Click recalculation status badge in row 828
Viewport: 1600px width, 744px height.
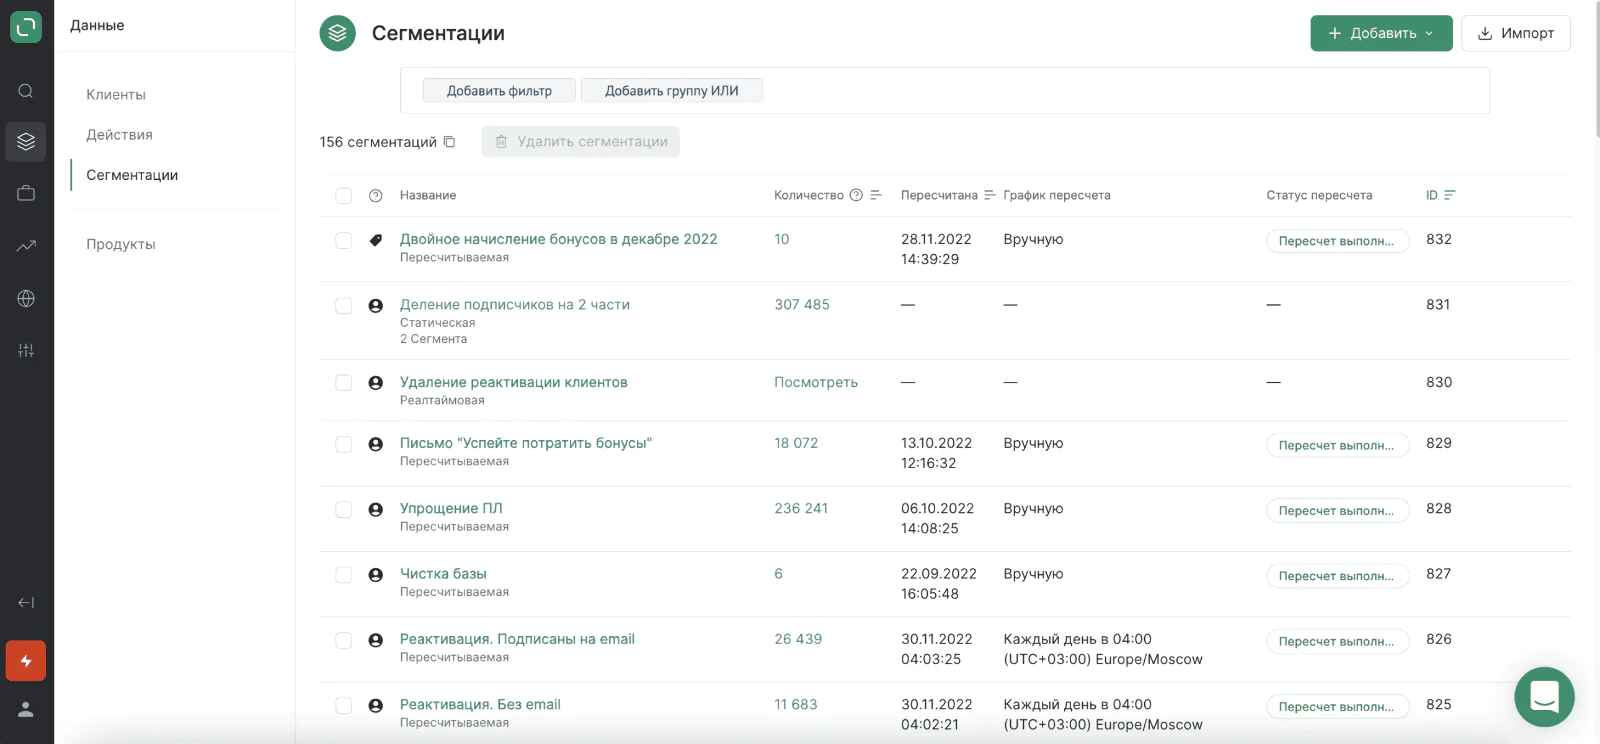point(1337,510)
